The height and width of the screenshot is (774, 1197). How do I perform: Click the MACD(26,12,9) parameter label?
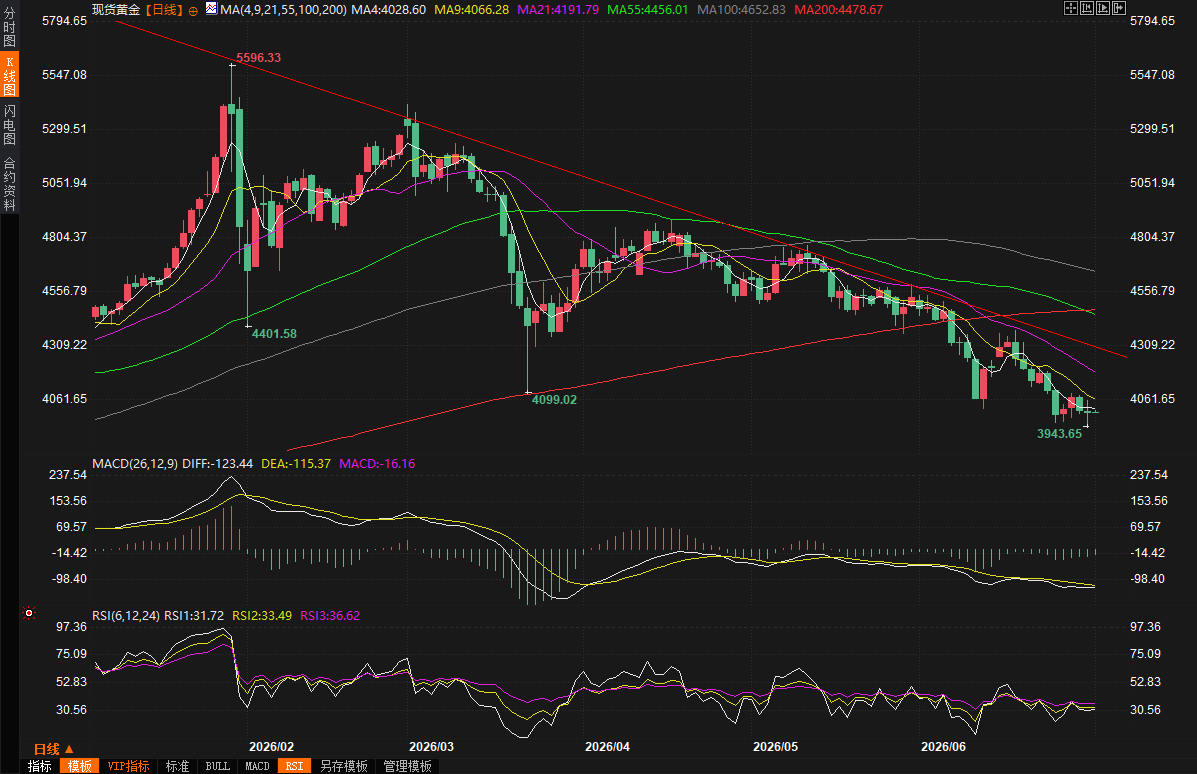(135, 463)
